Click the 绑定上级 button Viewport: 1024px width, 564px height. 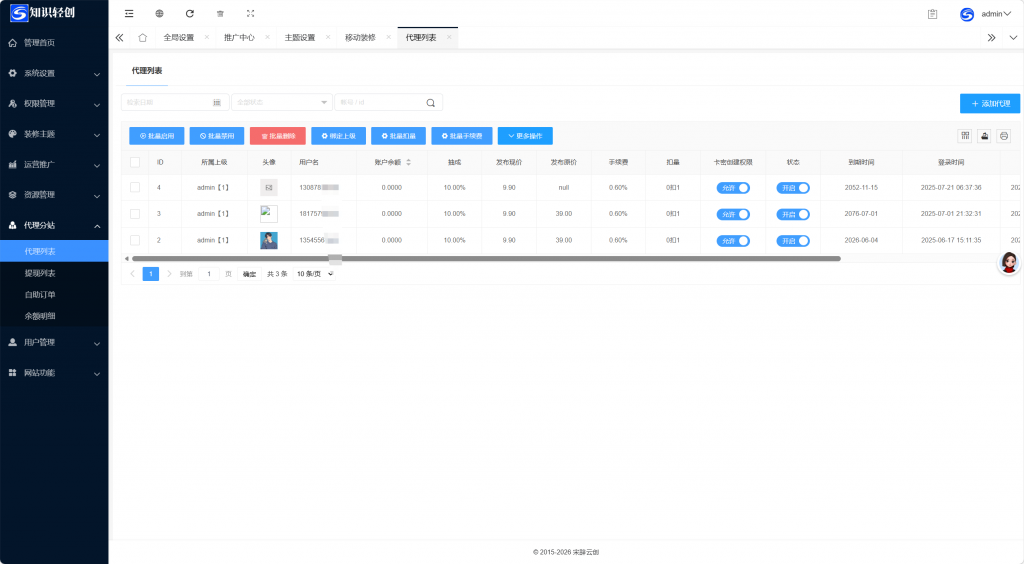338,136
